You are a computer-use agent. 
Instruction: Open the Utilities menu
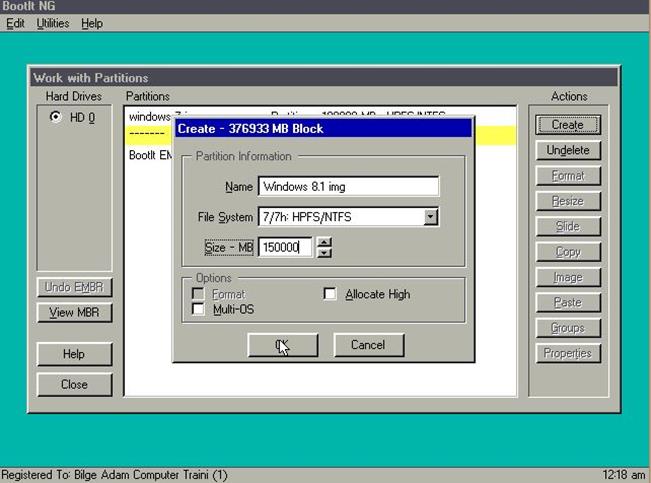(x=53, y=23)
